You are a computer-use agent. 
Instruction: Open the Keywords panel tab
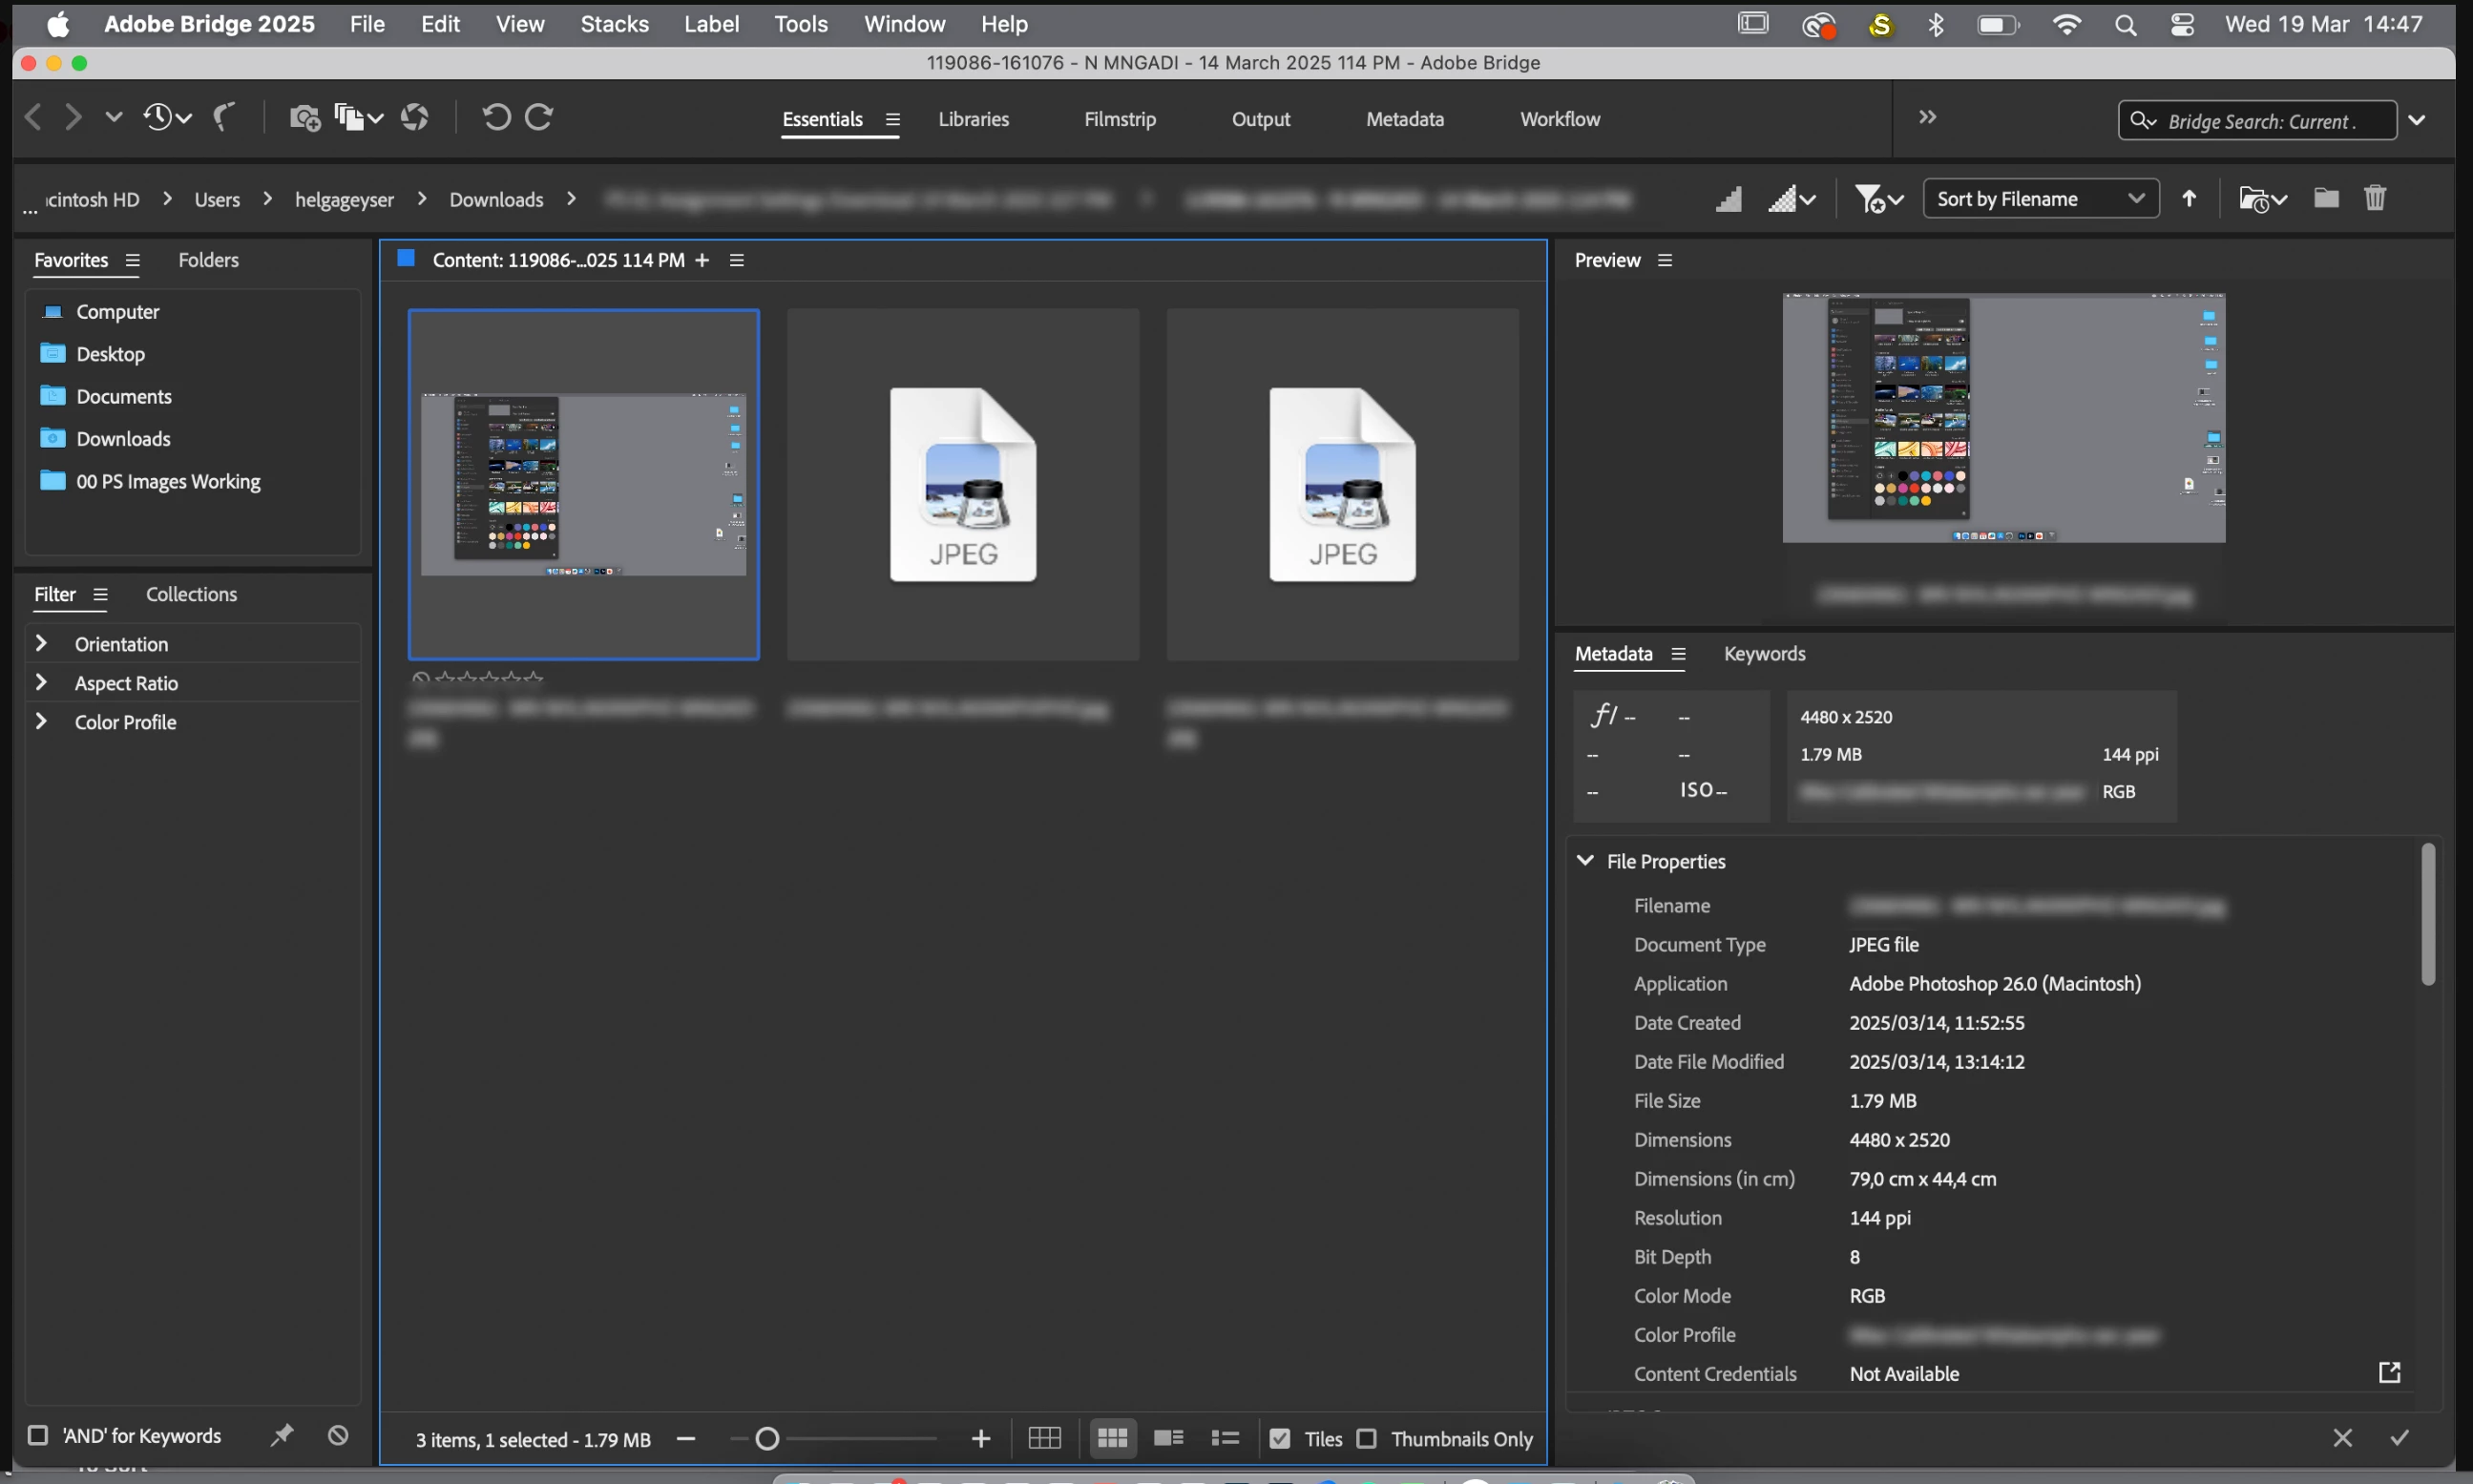point(1764,654)
